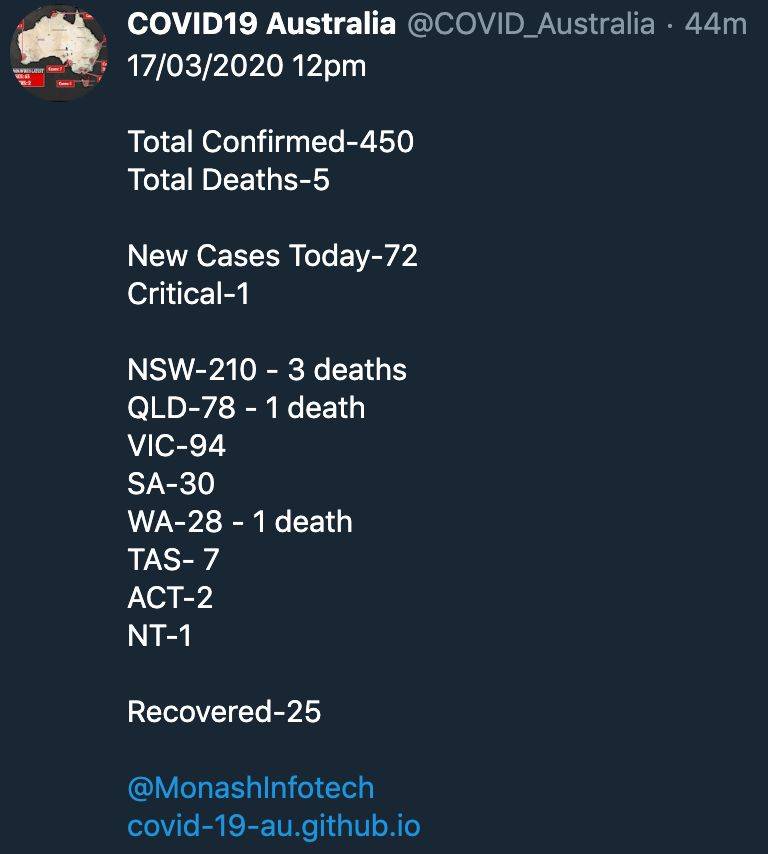
Task: Click the NSW-210 - 3 deaths line
Action: click(x=267, y=369)
